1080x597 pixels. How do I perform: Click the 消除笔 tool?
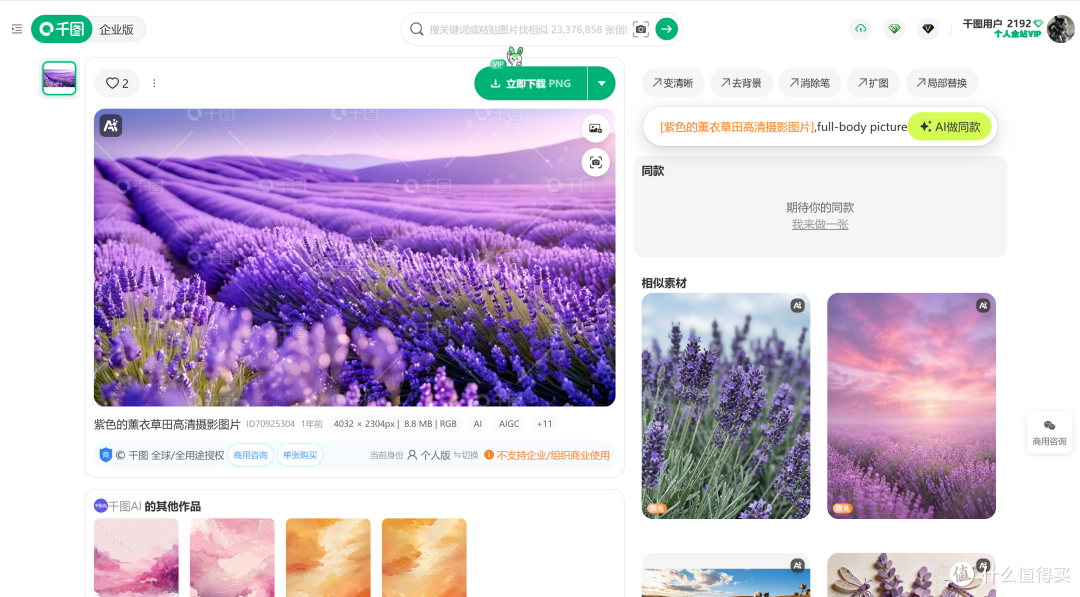809,83
